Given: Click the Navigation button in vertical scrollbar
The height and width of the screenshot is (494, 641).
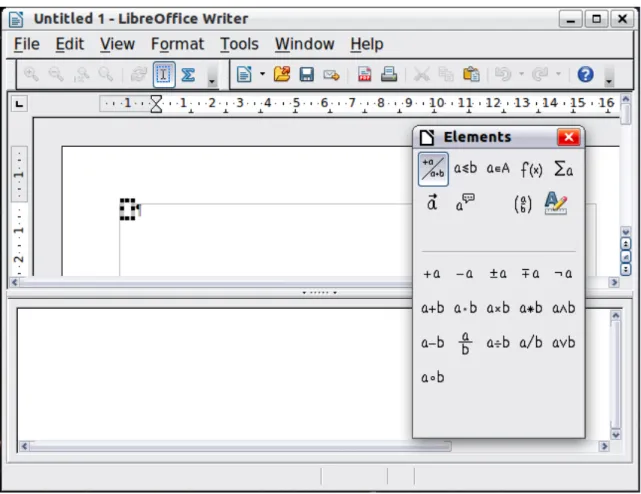Looking at the screenshot, I should click(625, 256).
